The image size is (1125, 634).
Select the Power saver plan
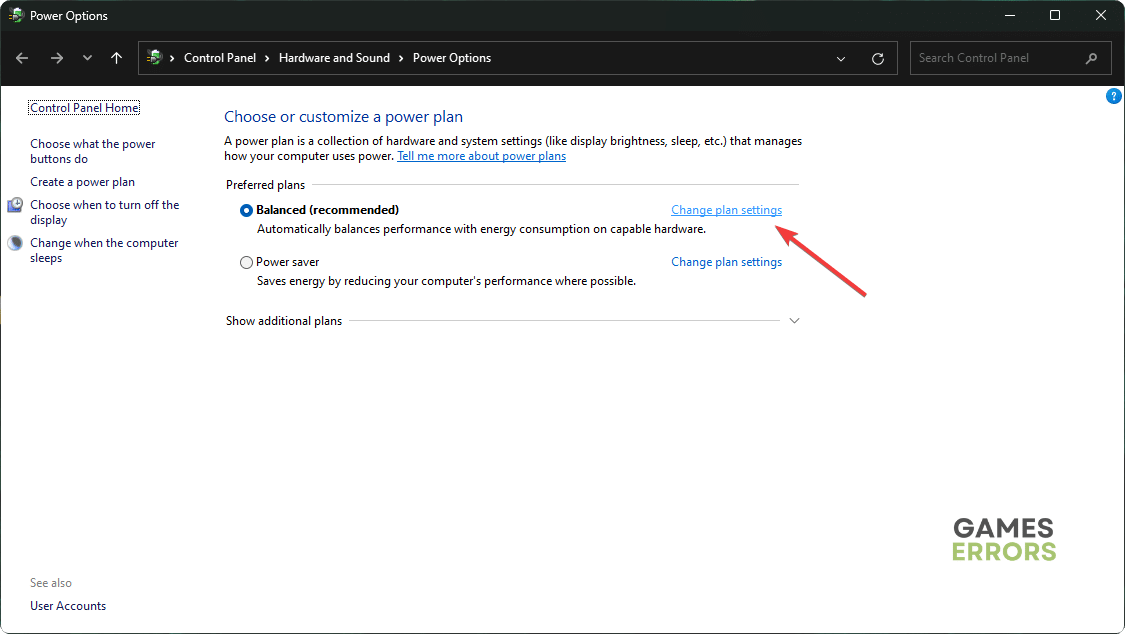246,262
